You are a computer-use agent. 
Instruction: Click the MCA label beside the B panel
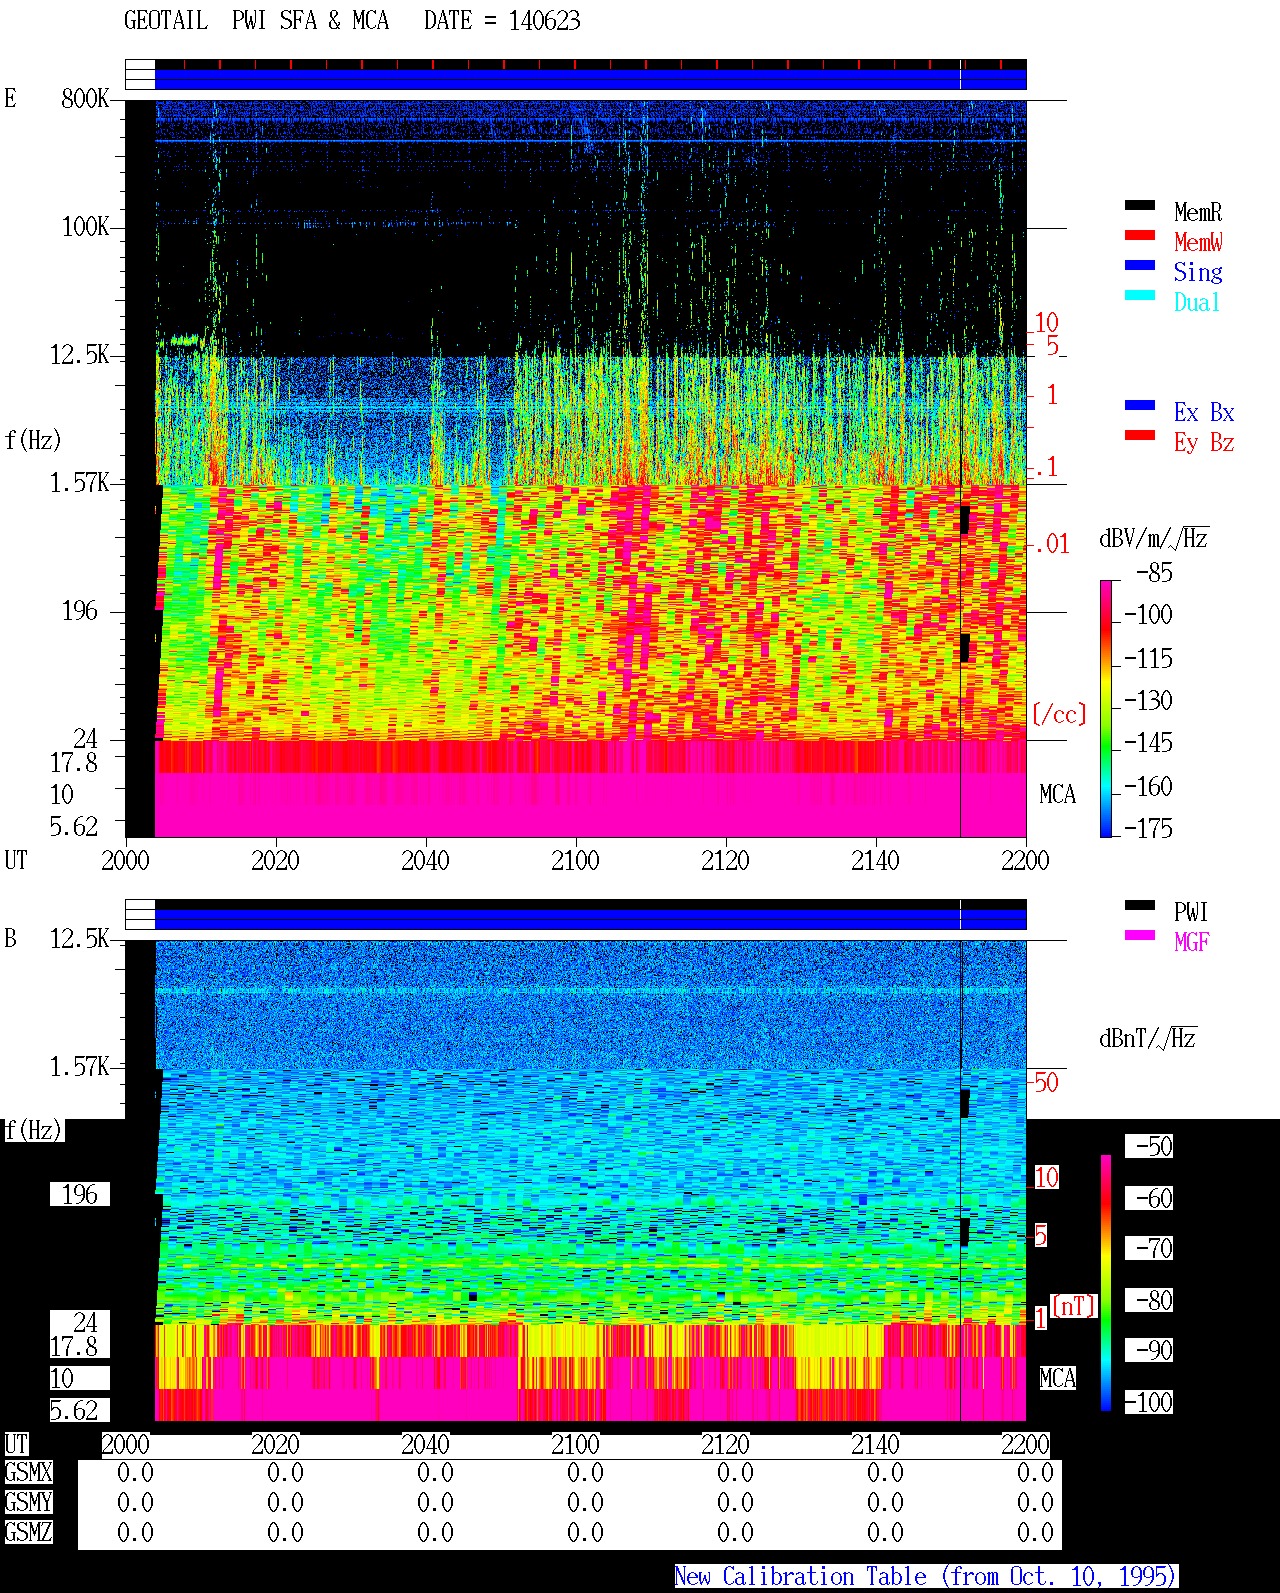pyautogui.click(x=1057, y=1378)
